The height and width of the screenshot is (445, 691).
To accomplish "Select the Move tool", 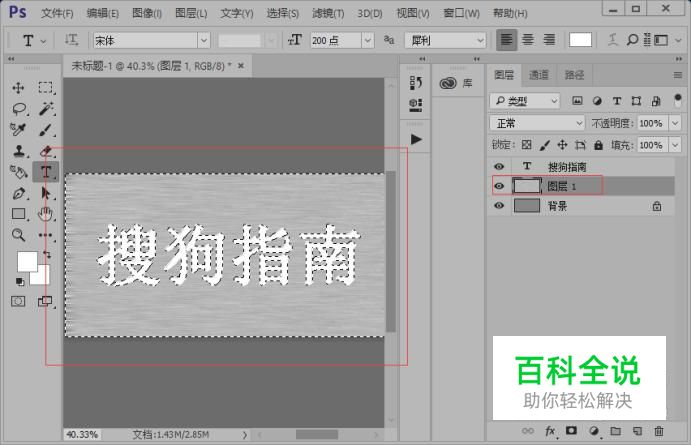I will coord(18,88).
